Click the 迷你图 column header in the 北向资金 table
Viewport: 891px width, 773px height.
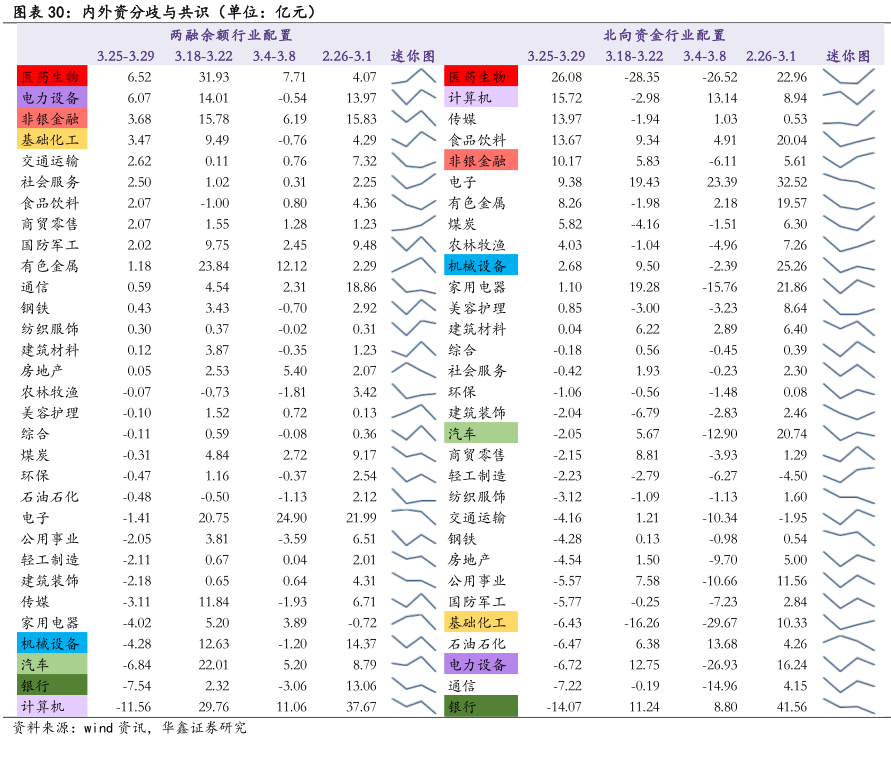pyautogui.click(x=848, y=56)
